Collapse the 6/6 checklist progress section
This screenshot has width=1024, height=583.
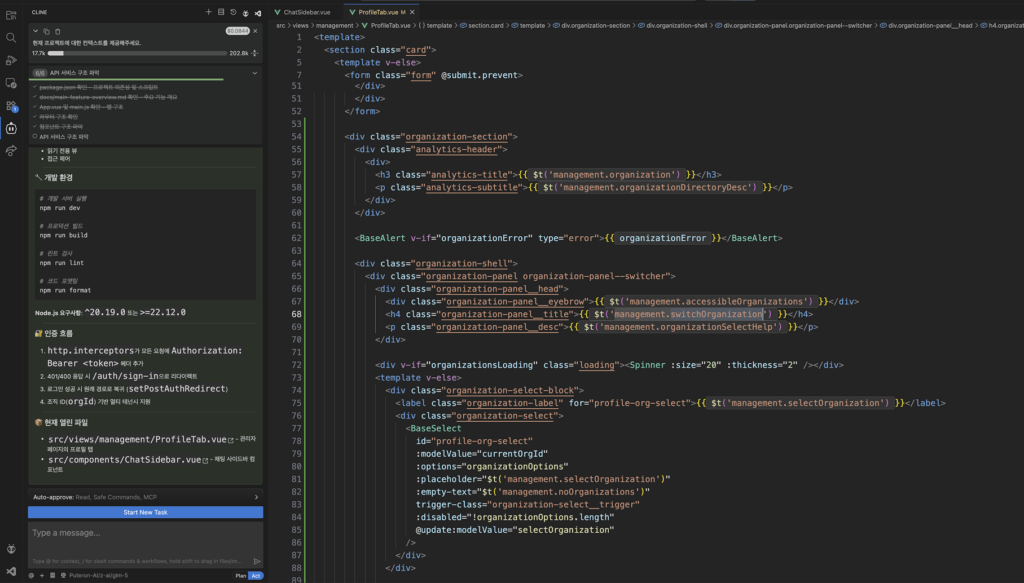tap(255, 73)
